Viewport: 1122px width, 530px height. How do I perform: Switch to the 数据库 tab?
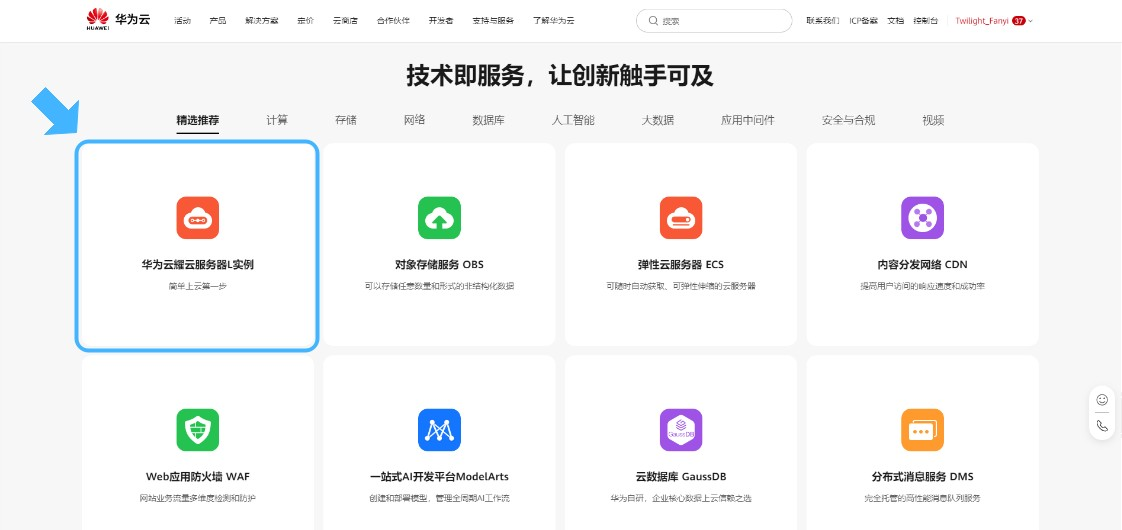(489, 120)
